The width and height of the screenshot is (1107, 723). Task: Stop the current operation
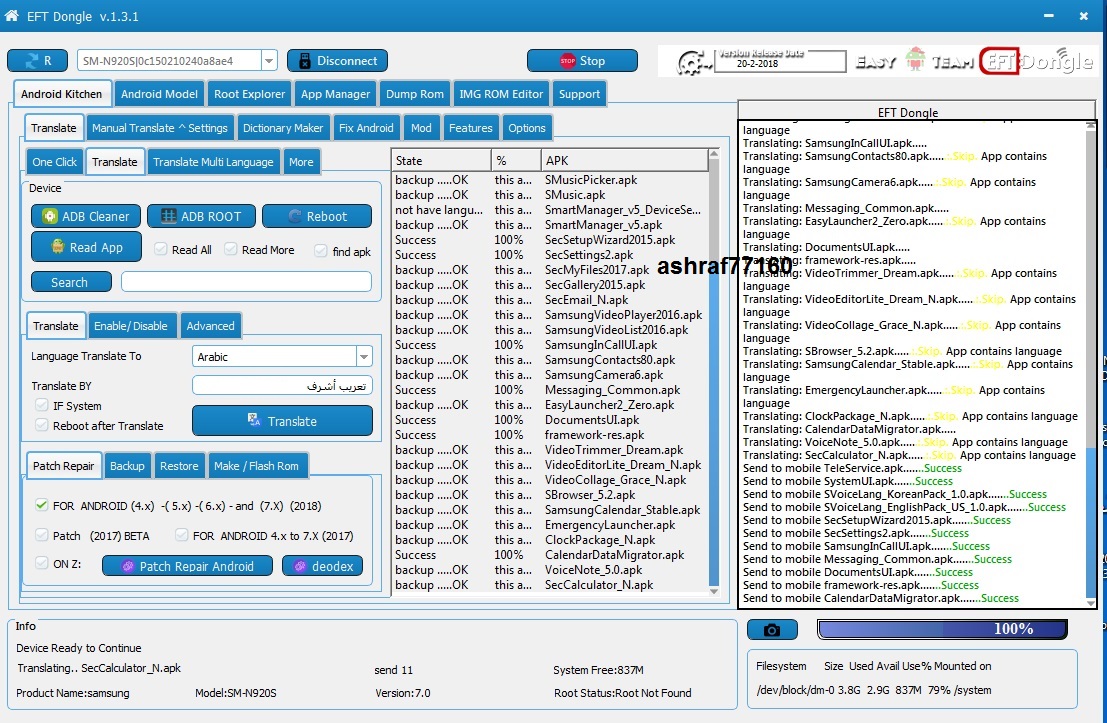(582, 61)
